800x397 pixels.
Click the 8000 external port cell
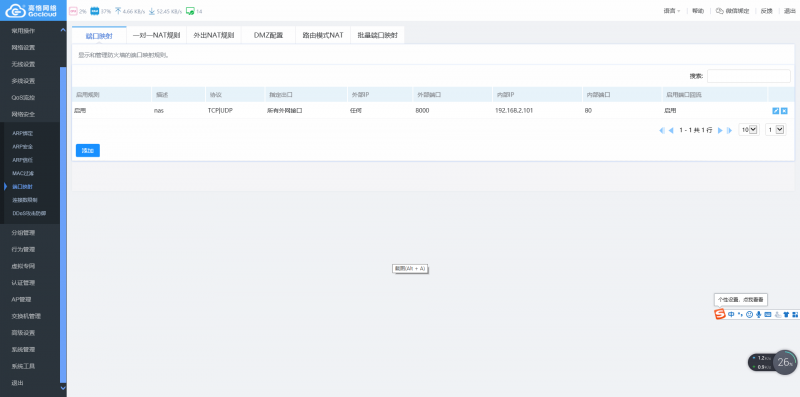(422, 110)
